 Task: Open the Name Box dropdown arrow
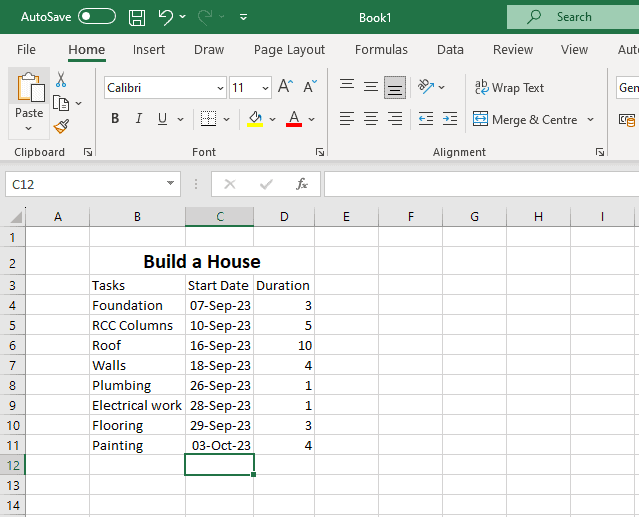(171, 184)
